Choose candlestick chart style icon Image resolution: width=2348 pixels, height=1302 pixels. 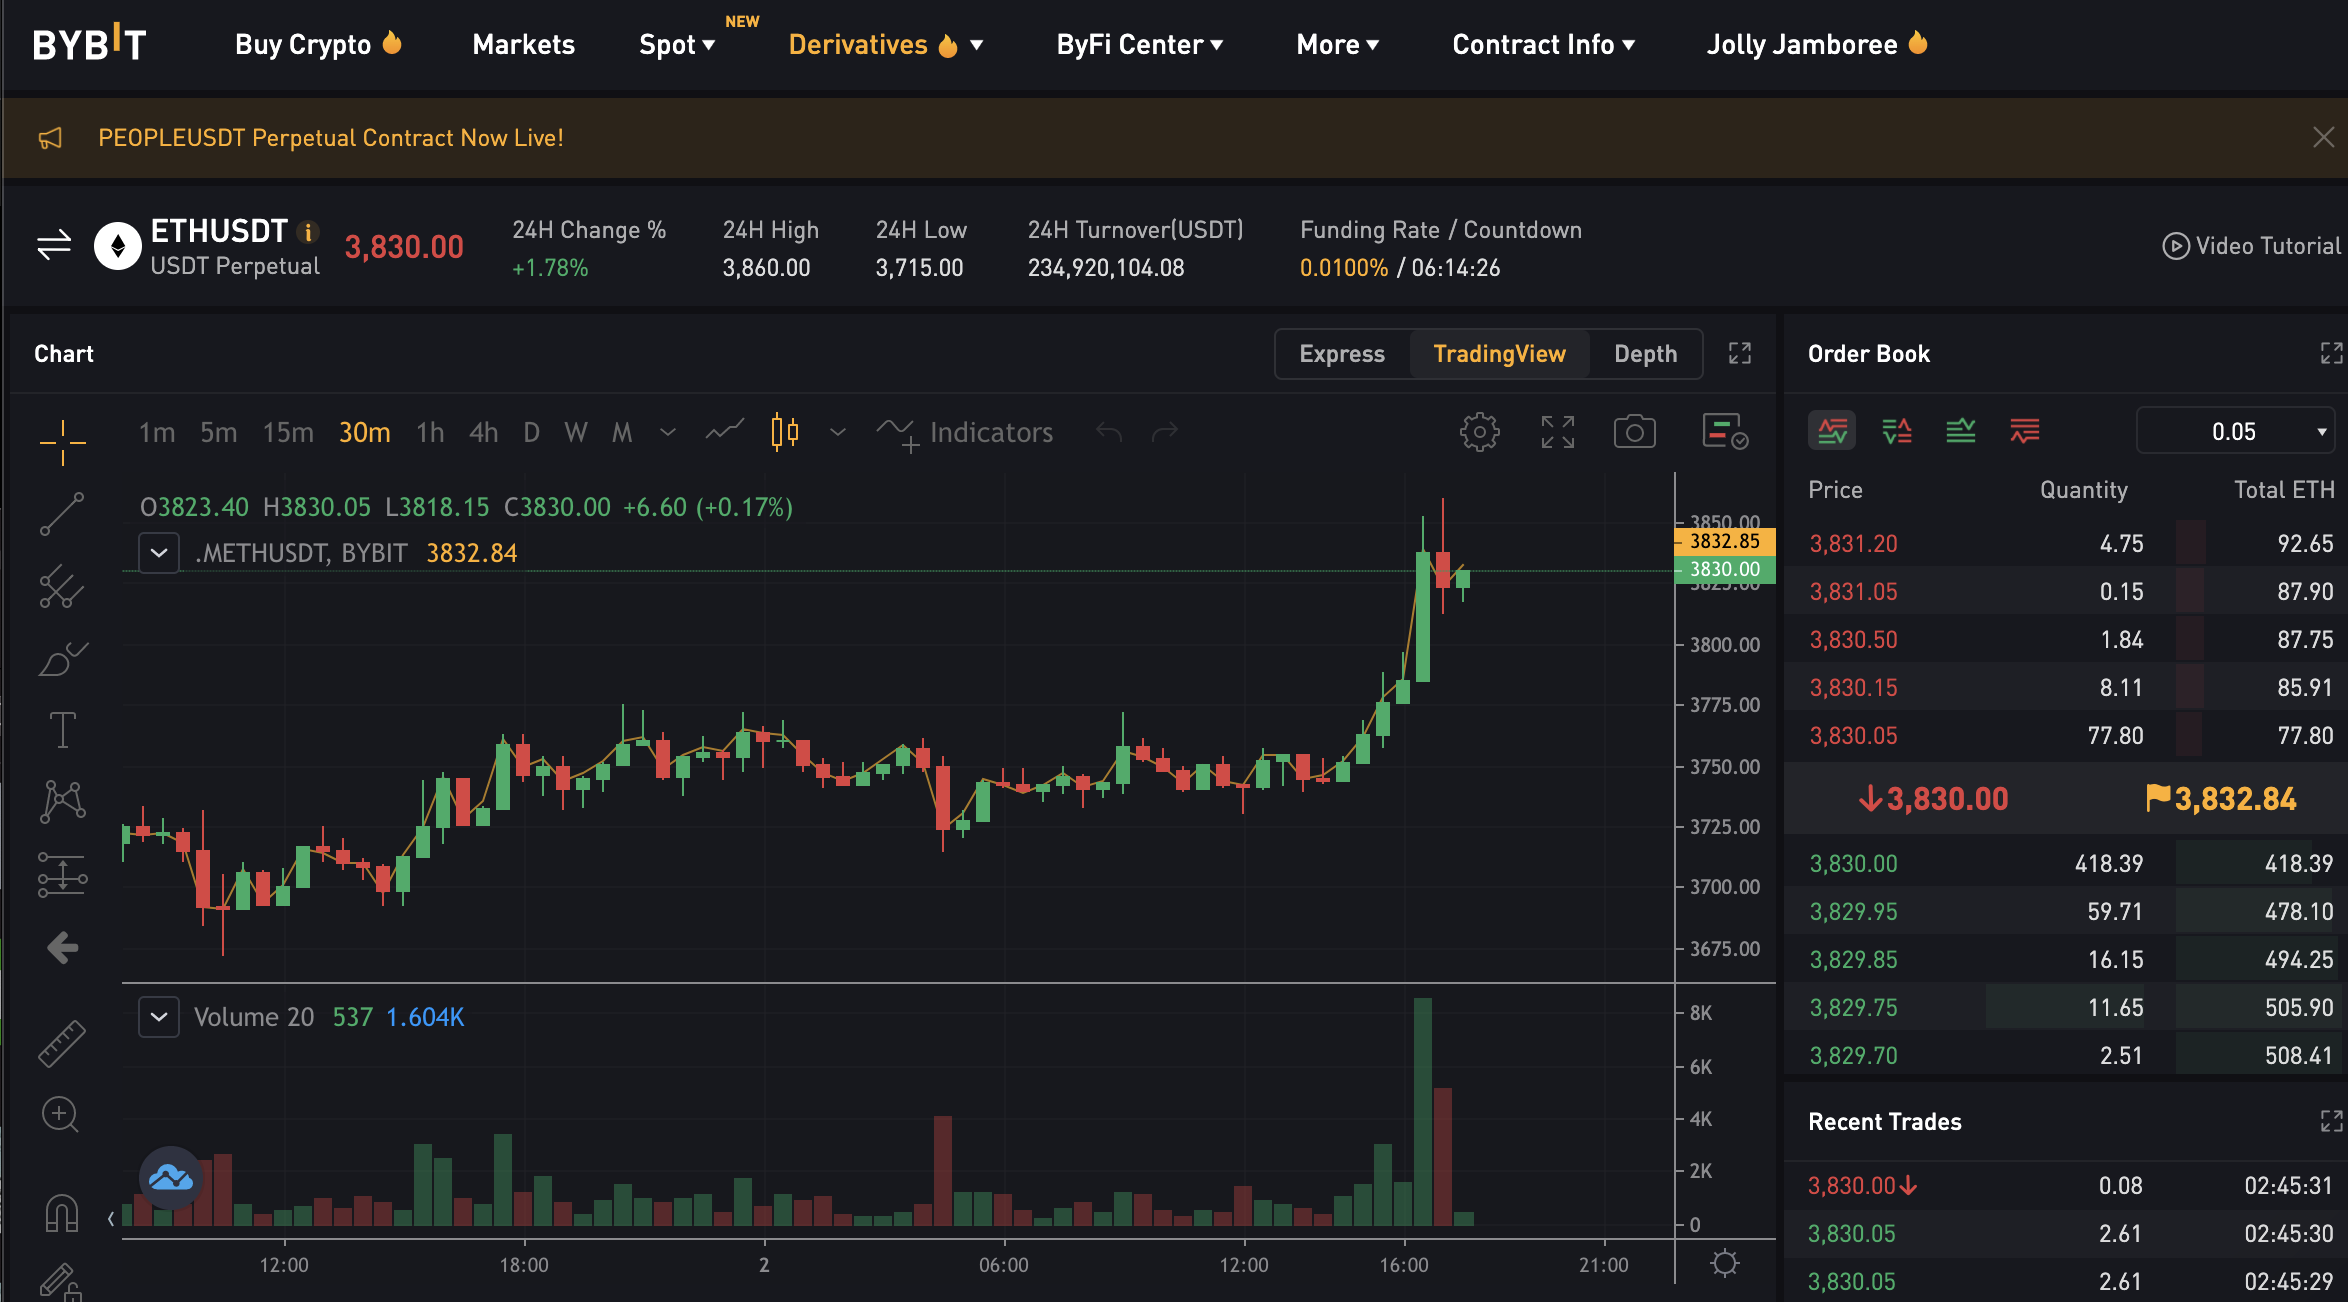(785, 432)
